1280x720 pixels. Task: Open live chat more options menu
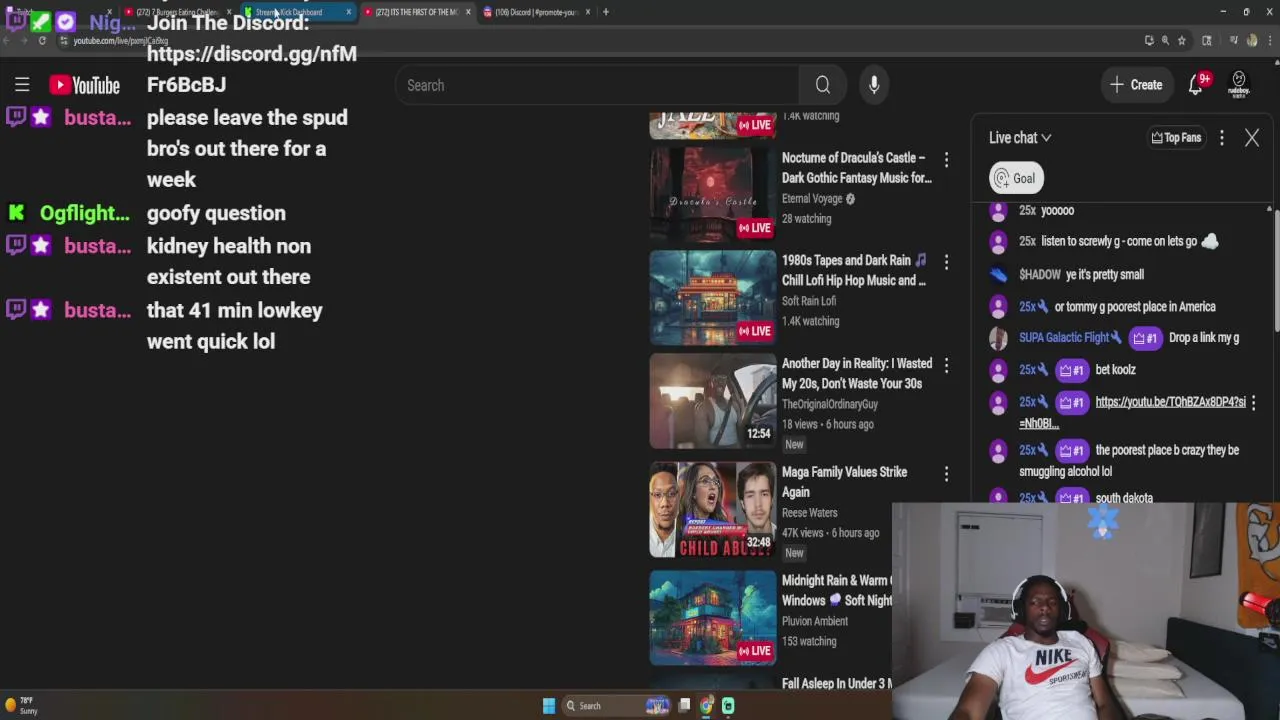click(1221, 138)
